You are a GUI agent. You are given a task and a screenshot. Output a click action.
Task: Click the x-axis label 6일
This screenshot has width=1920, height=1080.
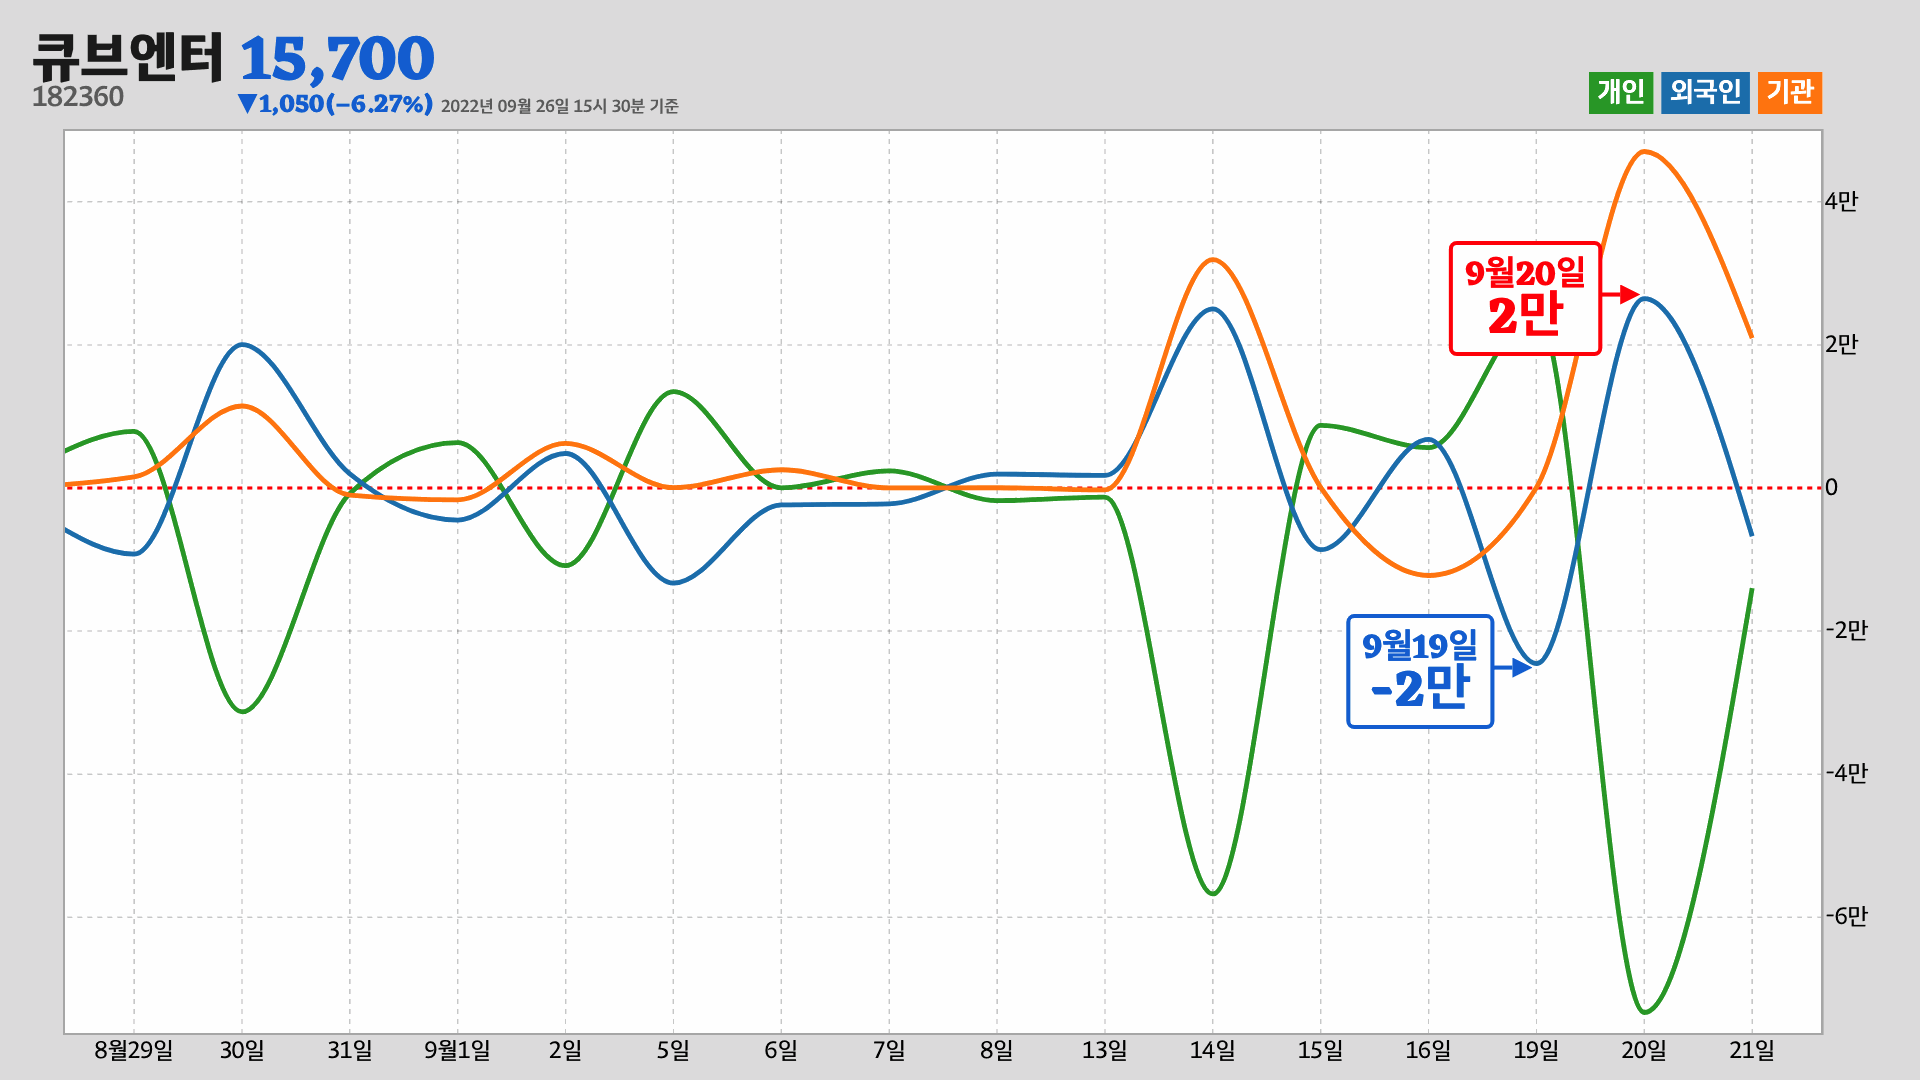click(x=782, y=1051)
